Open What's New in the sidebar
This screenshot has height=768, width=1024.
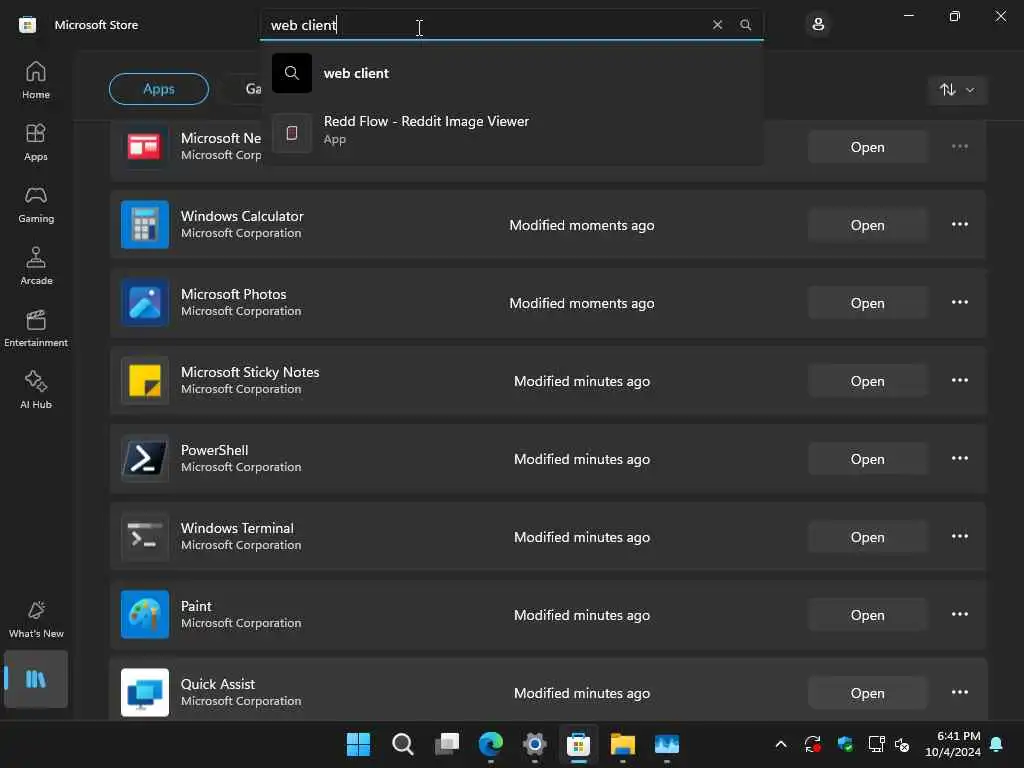click(x=36, y=619)
